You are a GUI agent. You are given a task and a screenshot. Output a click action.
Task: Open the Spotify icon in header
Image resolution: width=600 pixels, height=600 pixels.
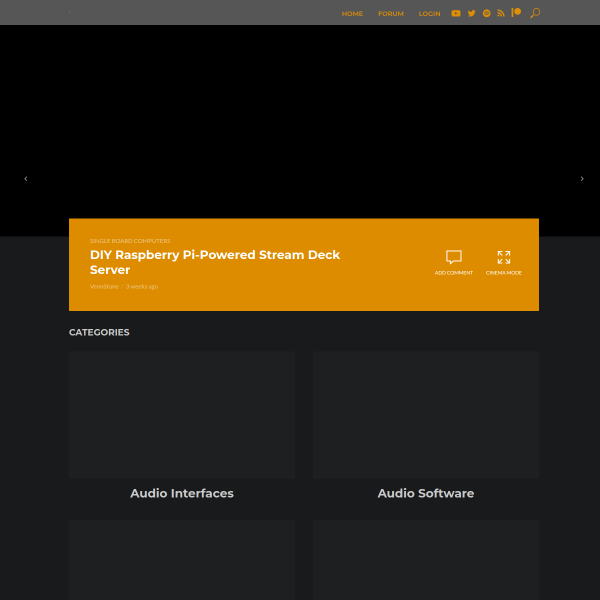[x=486, y=13]
